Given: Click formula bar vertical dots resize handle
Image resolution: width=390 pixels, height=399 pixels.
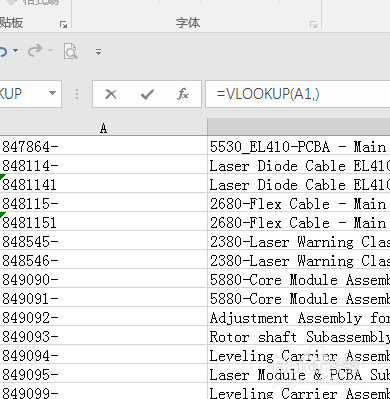Looking at the screenshot, I should (77, 94).
